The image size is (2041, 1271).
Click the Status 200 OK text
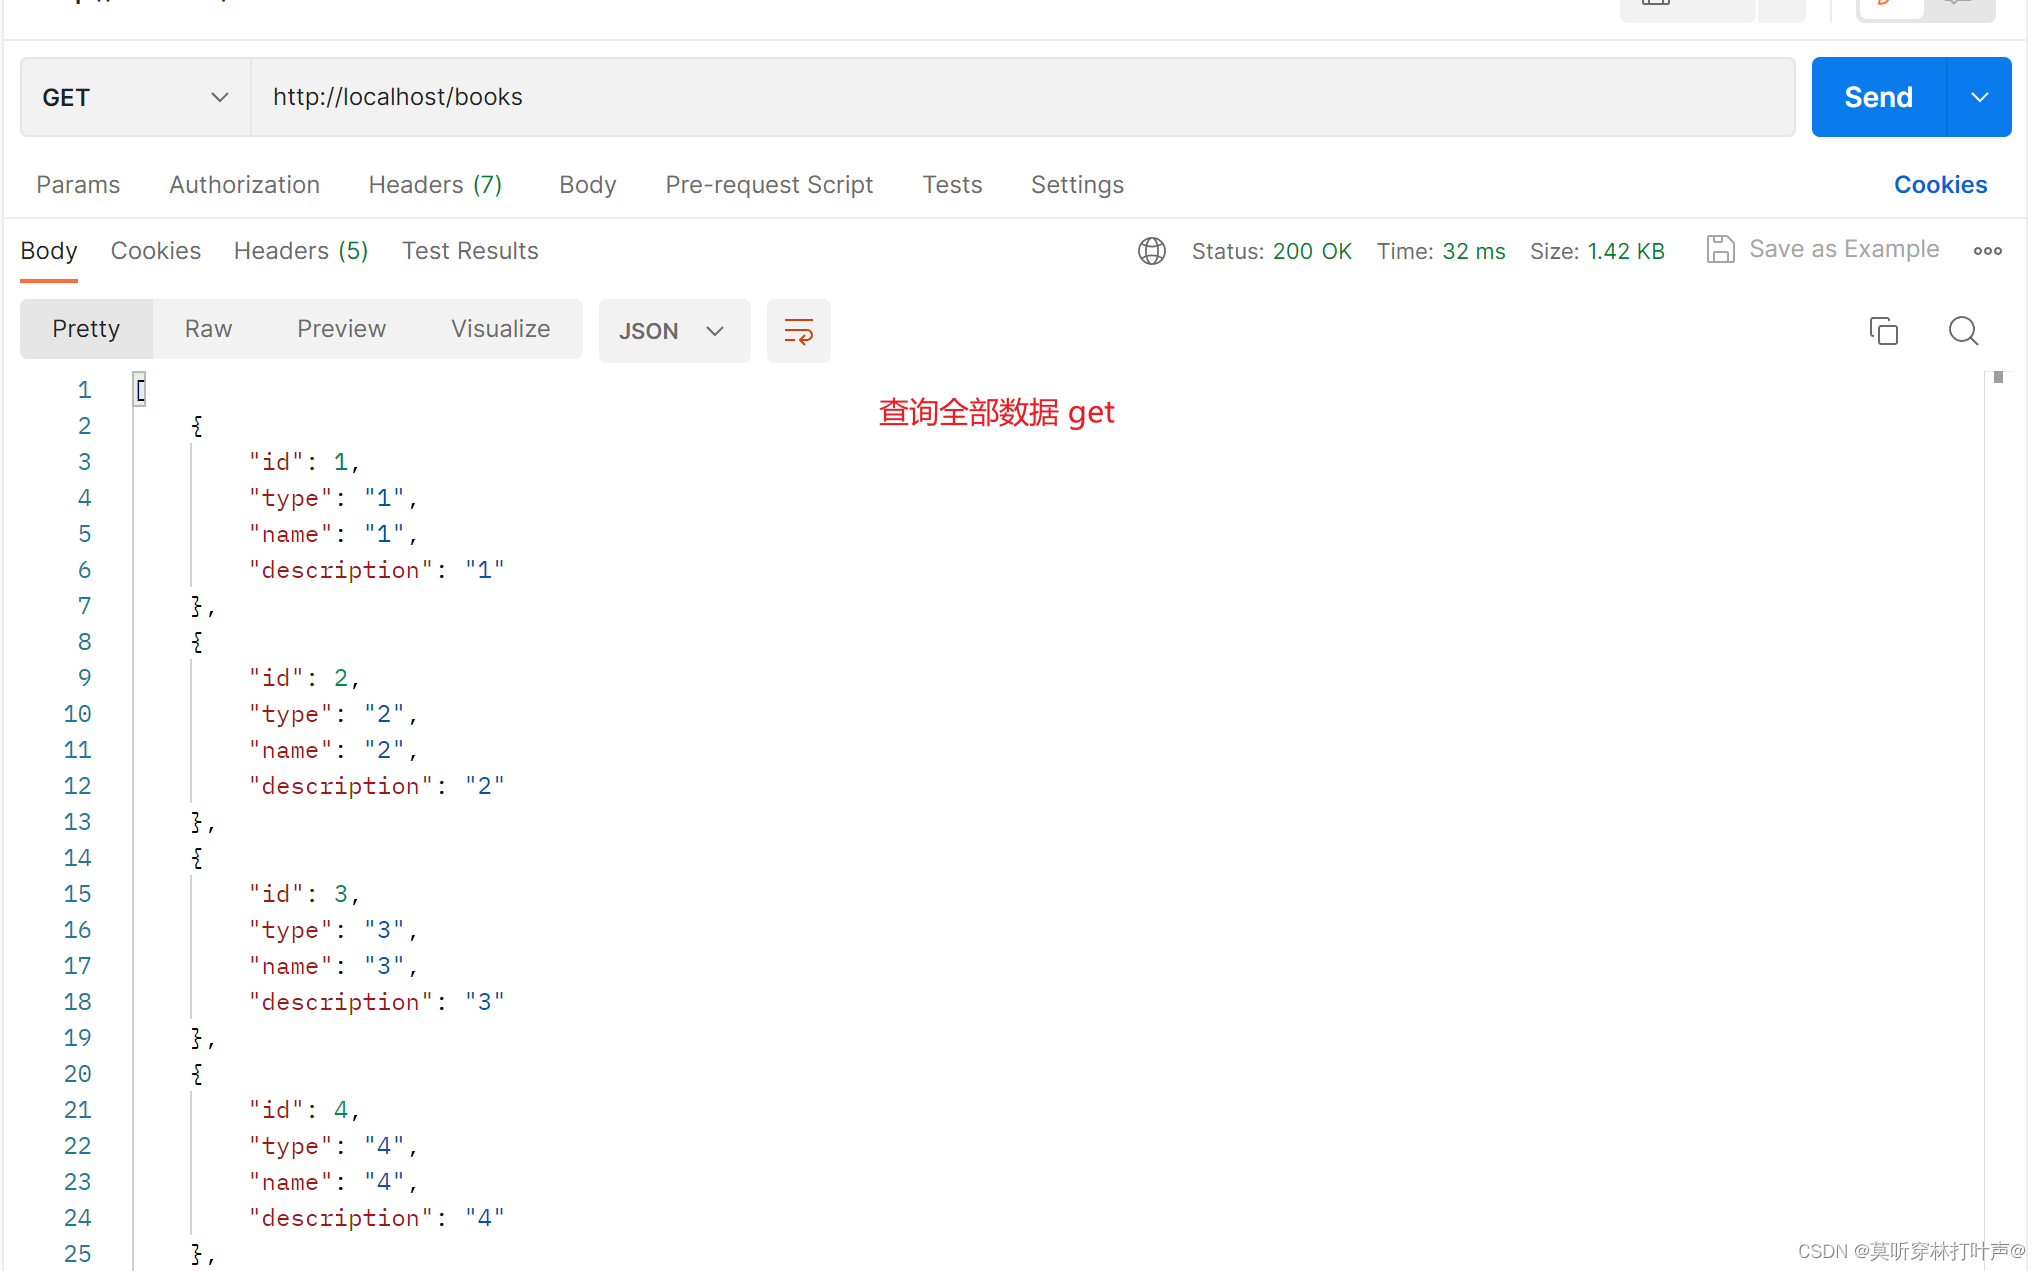1272,251
